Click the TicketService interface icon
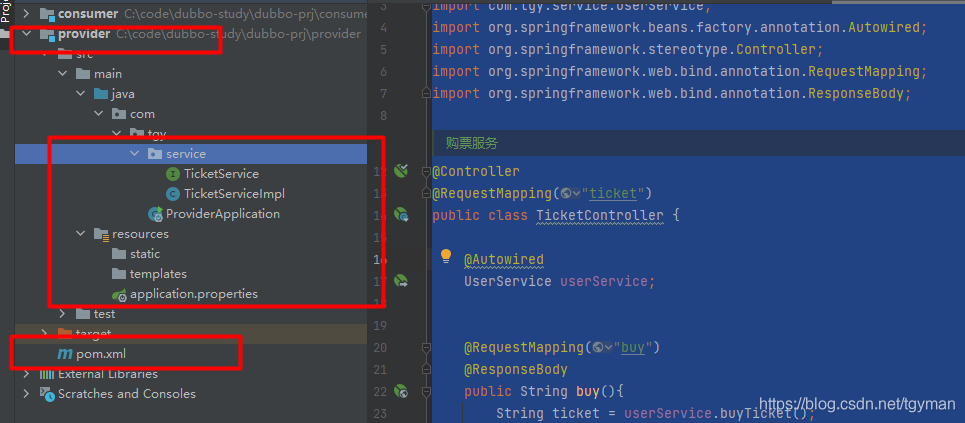 pyautogui.click(x=173, y=174)
